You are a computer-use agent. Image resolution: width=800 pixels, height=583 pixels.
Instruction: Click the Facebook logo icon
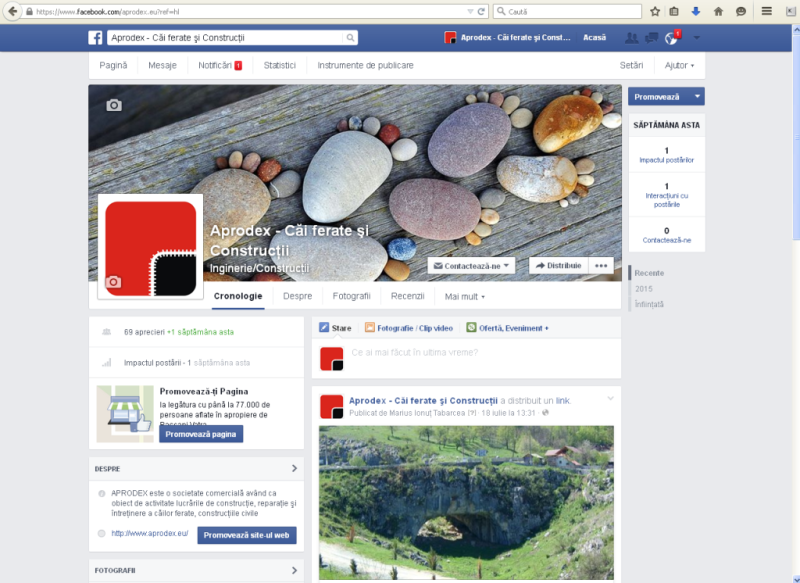point(96,38)
